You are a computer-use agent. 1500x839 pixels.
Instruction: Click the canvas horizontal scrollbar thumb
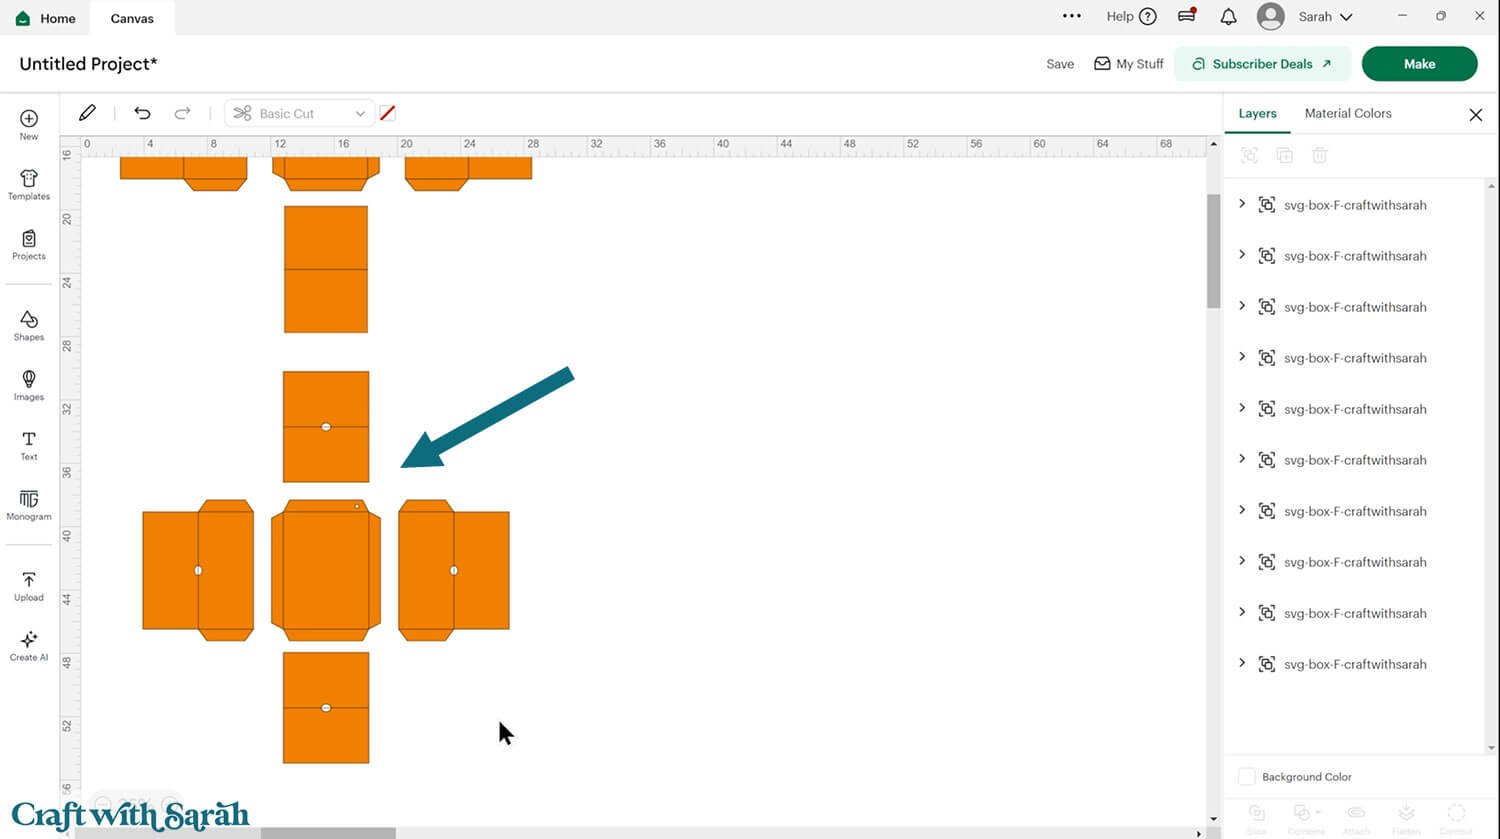[x=328, y=833]
